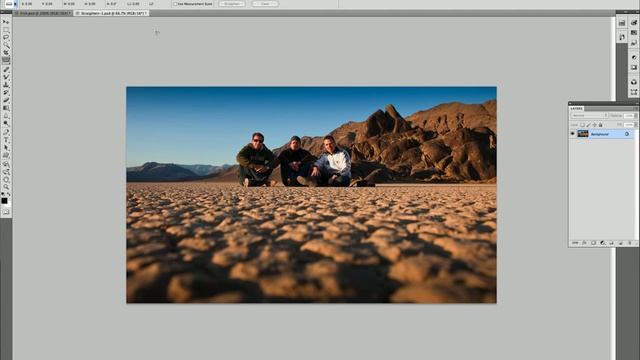This screenshot has width=640, height=360.
Task: Click the layer Fill value field
Action: click(x=629, y=124)
